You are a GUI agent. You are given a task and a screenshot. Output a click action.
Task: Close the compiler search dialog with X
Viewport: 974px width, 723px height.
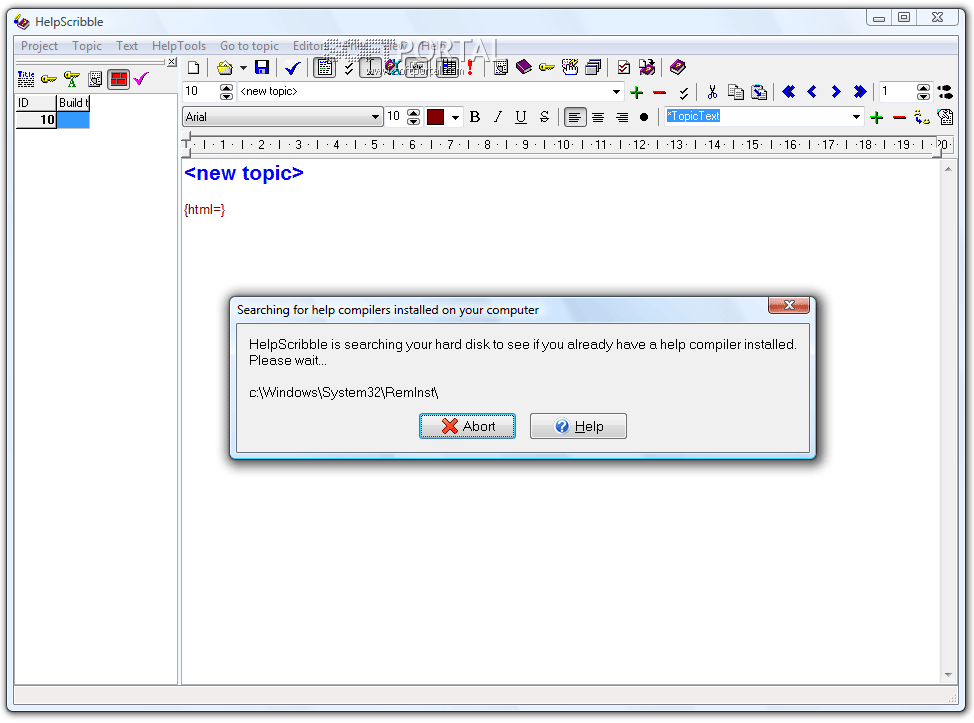point(789,305)
